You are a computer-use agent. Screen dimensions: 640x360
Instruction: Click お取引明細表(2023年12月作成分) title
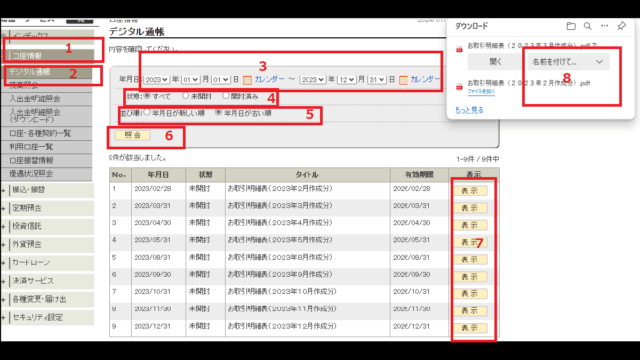[282, 326]
